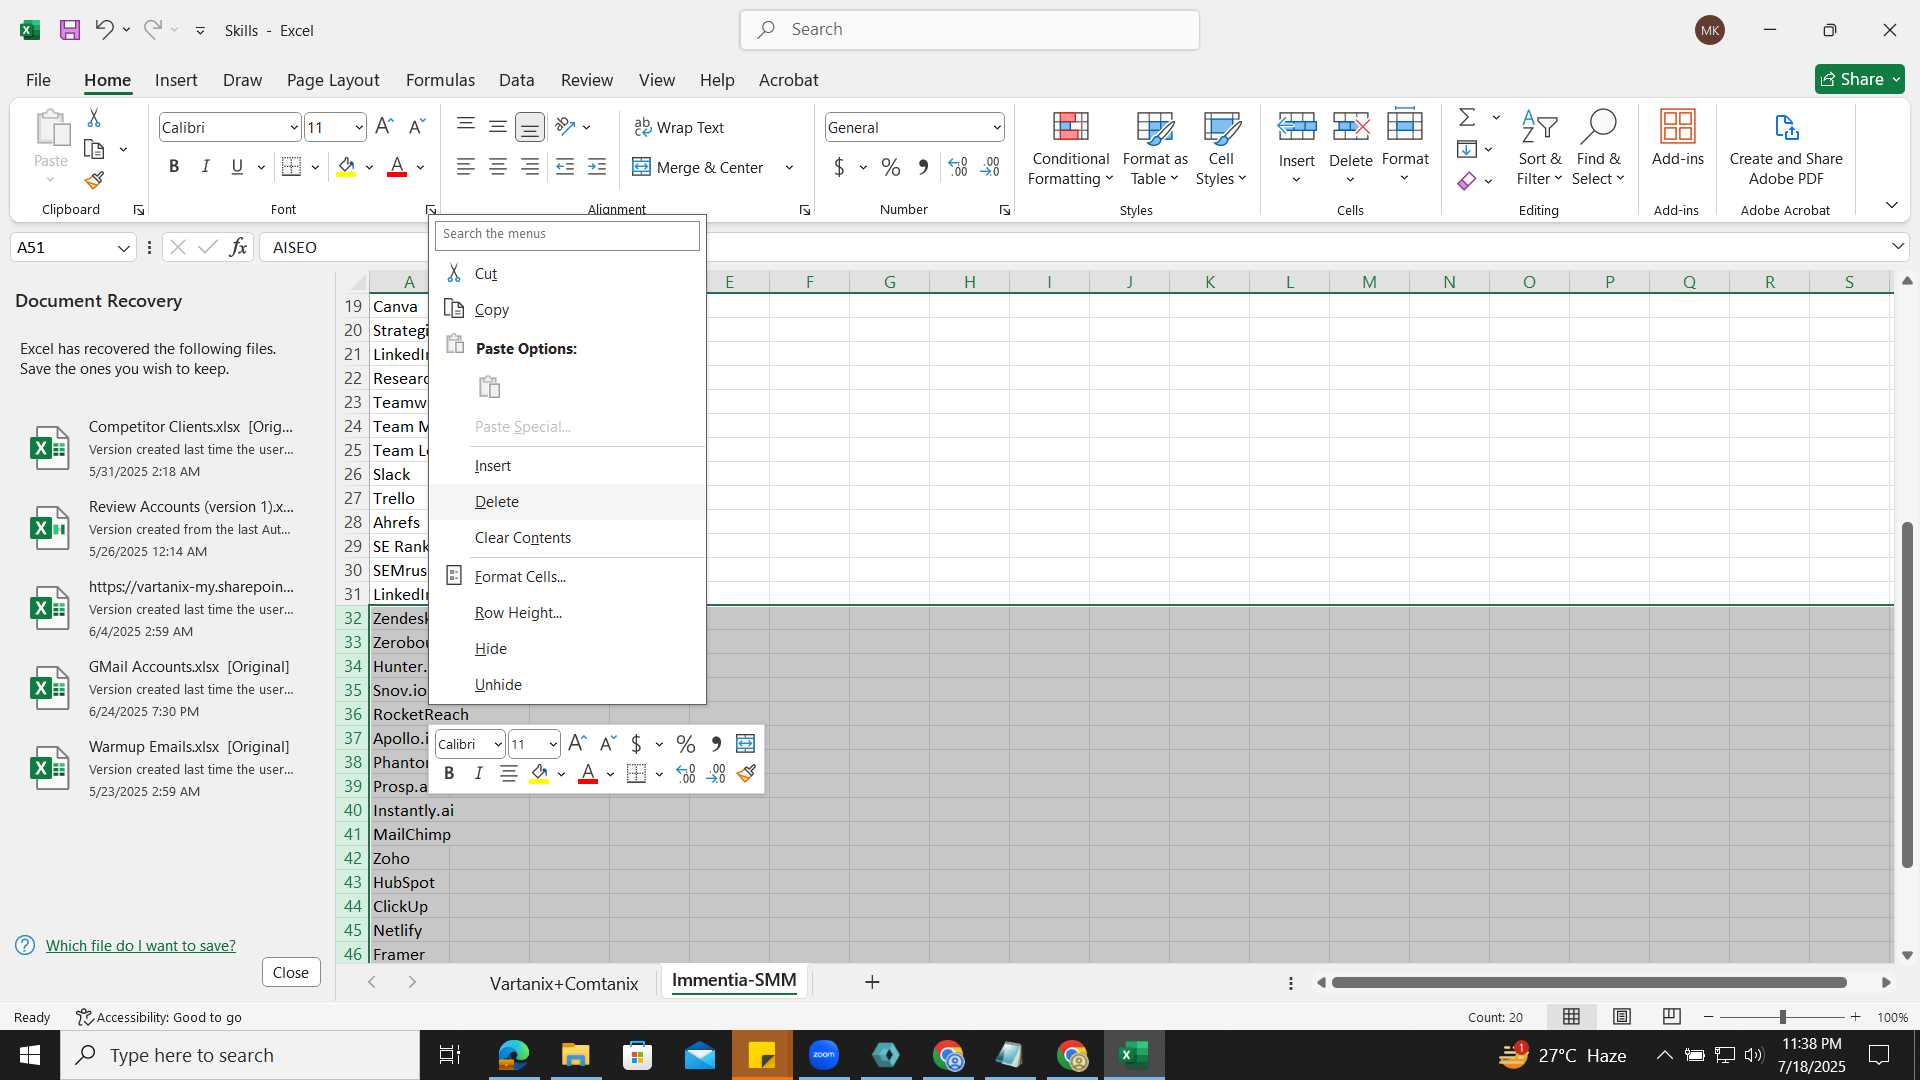The image size is (1920, 1080).
Task: Expand Merge & Center dropdown arrow
Action: (789, 167)
